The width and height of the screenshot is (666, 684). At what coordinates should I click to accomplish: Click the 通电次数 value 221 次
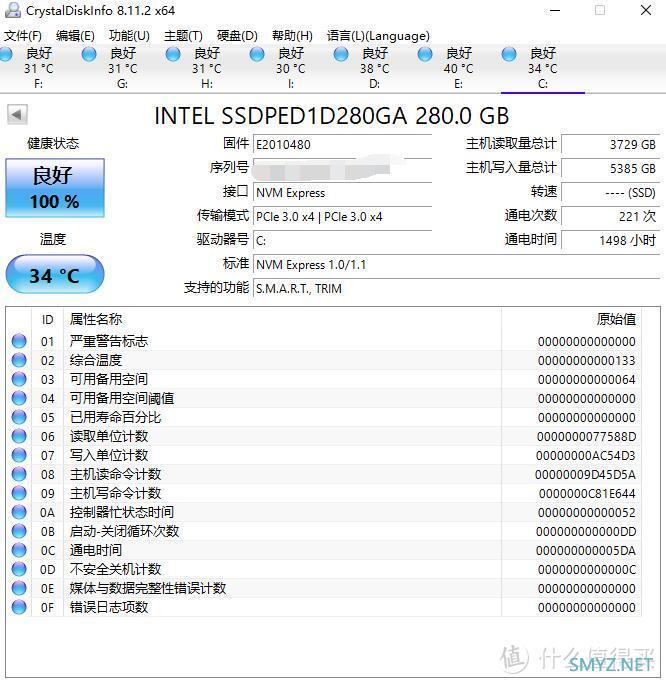(x=611, y=216)
